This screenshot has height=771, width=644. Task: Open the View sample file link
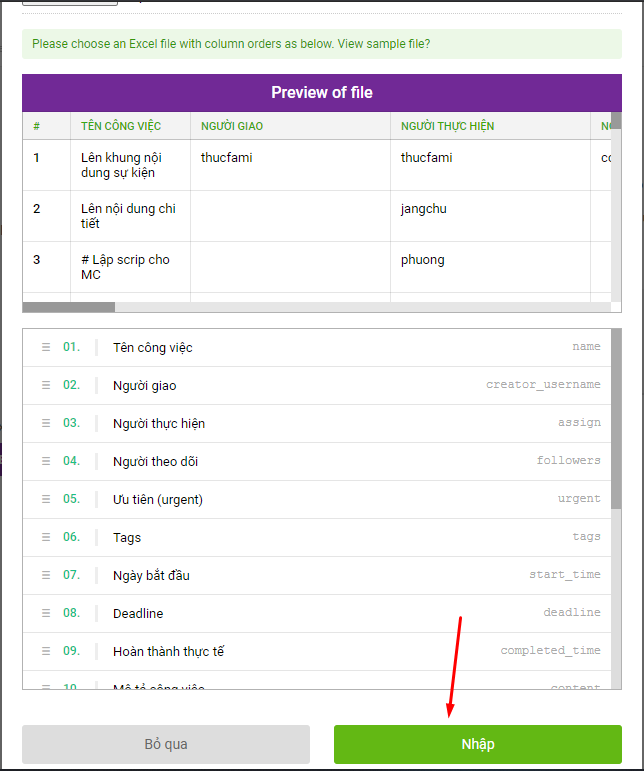click(x=384, y=44)
